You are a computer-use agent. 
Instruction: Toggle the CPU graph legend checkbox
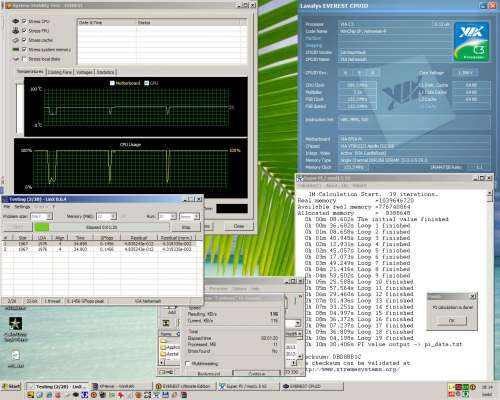pyautogui.click(x=146, y=83)
